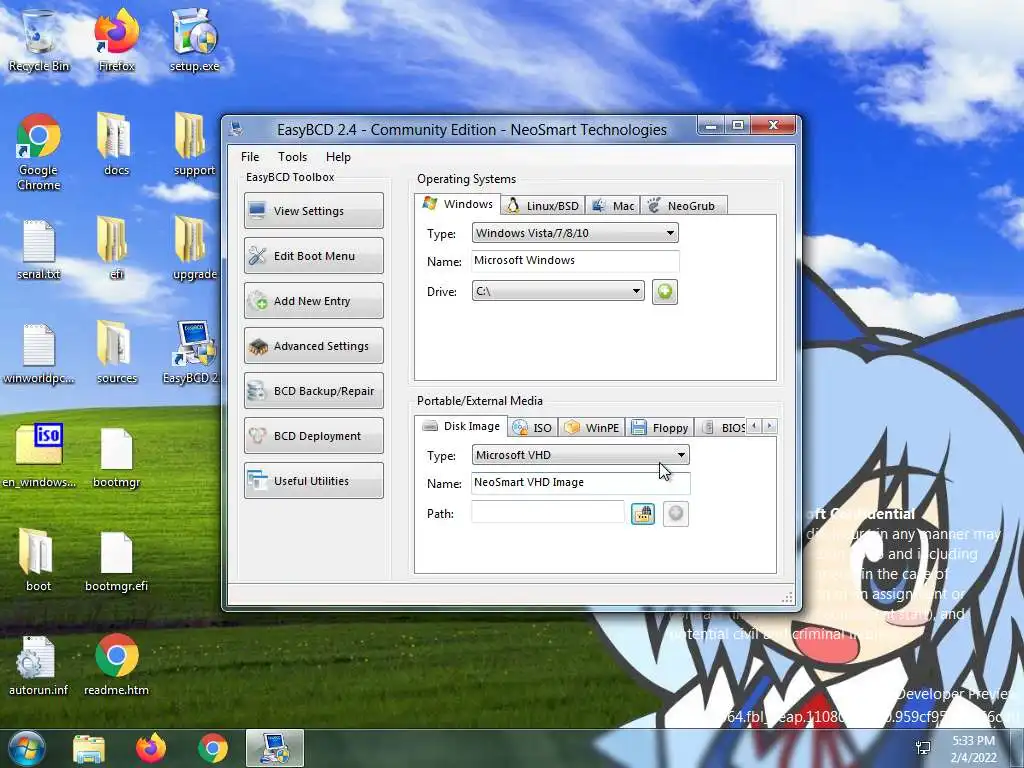Viewport: 1024px width, 768px height.
Task: Open Advanced Settings
Action: click(313, 345)
